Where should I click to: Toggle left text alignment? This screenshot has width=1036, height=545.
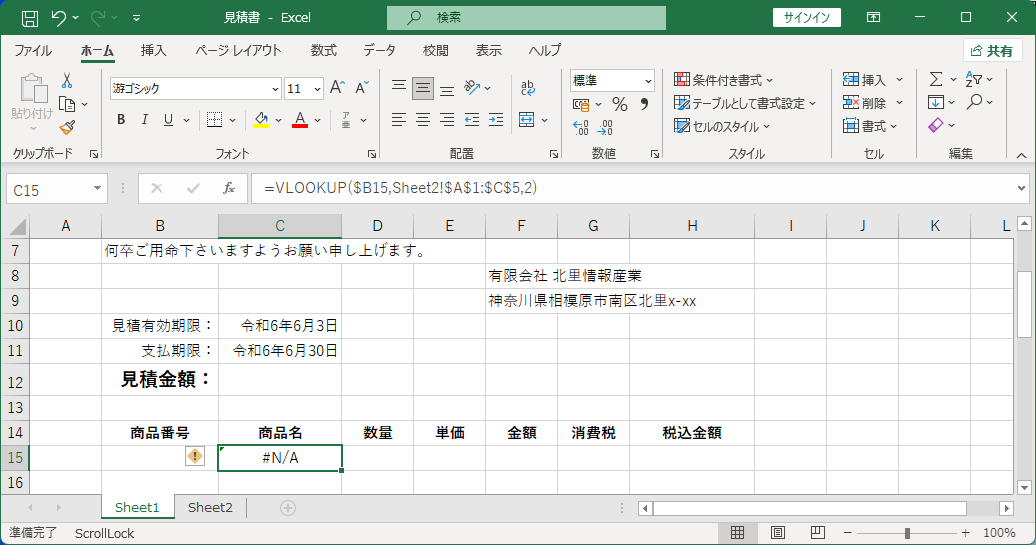tap(398, 120)
